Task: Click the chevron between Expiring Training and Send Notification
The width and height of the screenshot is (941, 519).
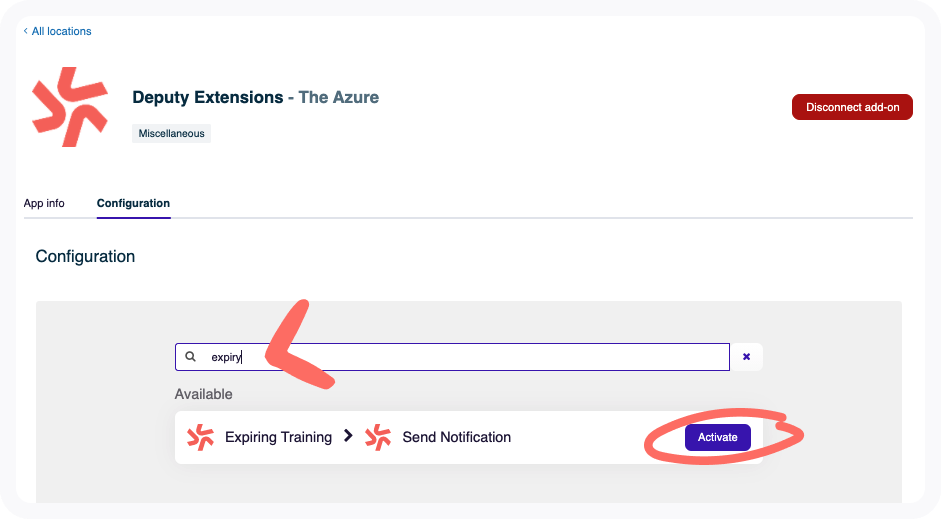Action: coord(348,436)
